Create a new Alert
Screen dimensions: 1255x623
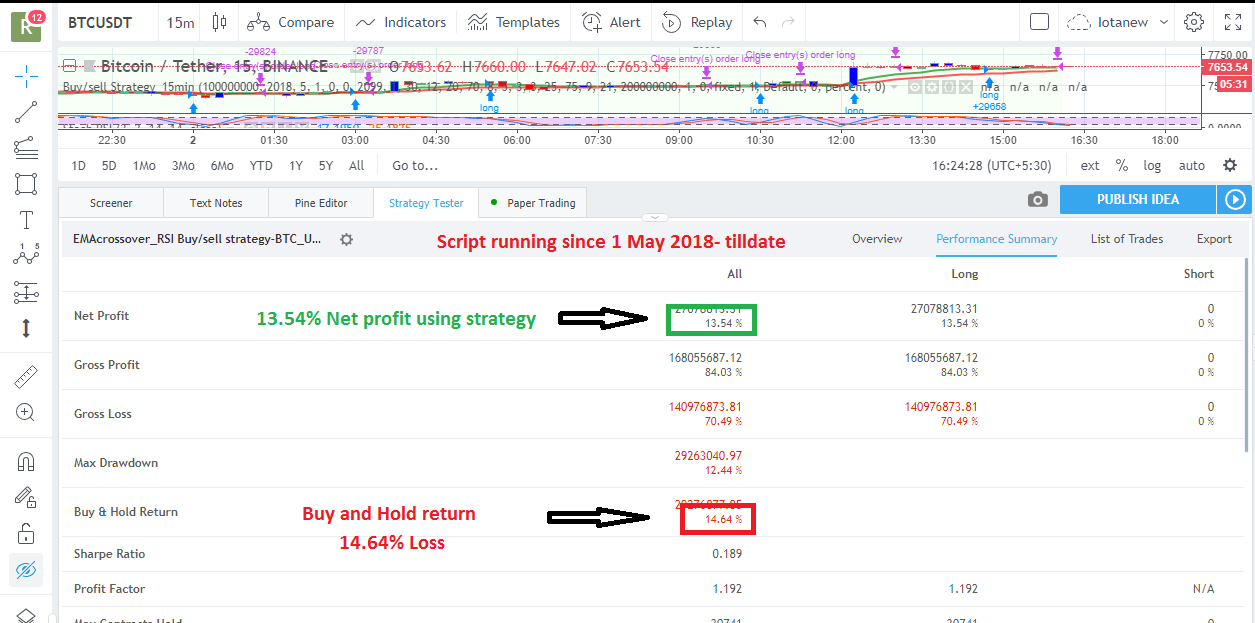(612, 22)
